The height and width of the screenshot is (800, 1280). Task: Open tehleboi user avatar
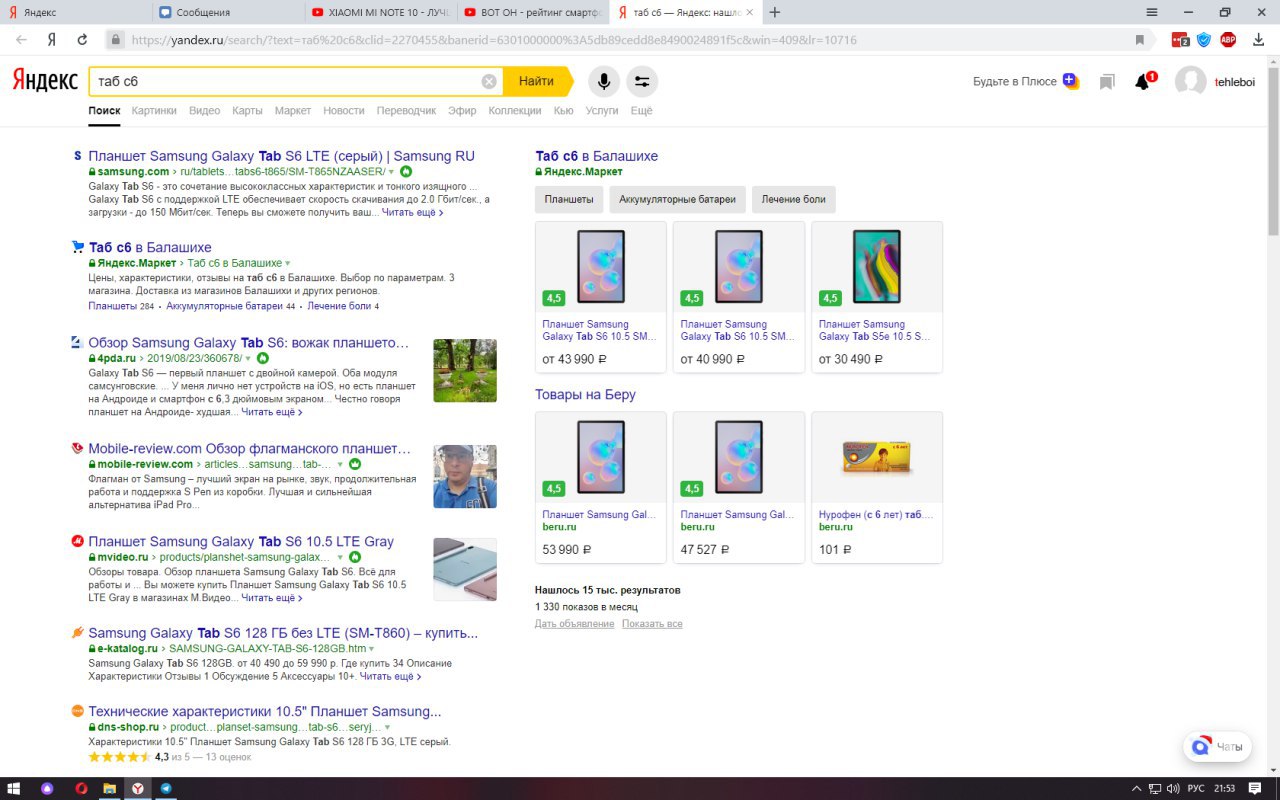click(1190, 81)
